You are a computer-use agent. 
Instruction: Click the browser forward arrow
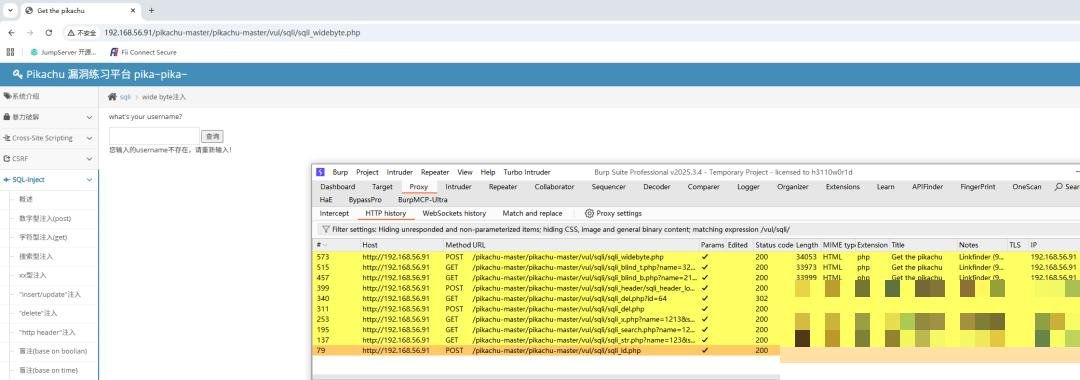[x=30, y=32]
